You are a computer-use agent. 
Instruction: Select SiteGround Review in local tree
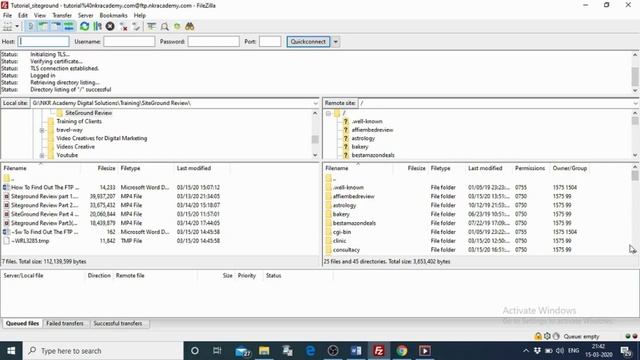tap(89, 113)
